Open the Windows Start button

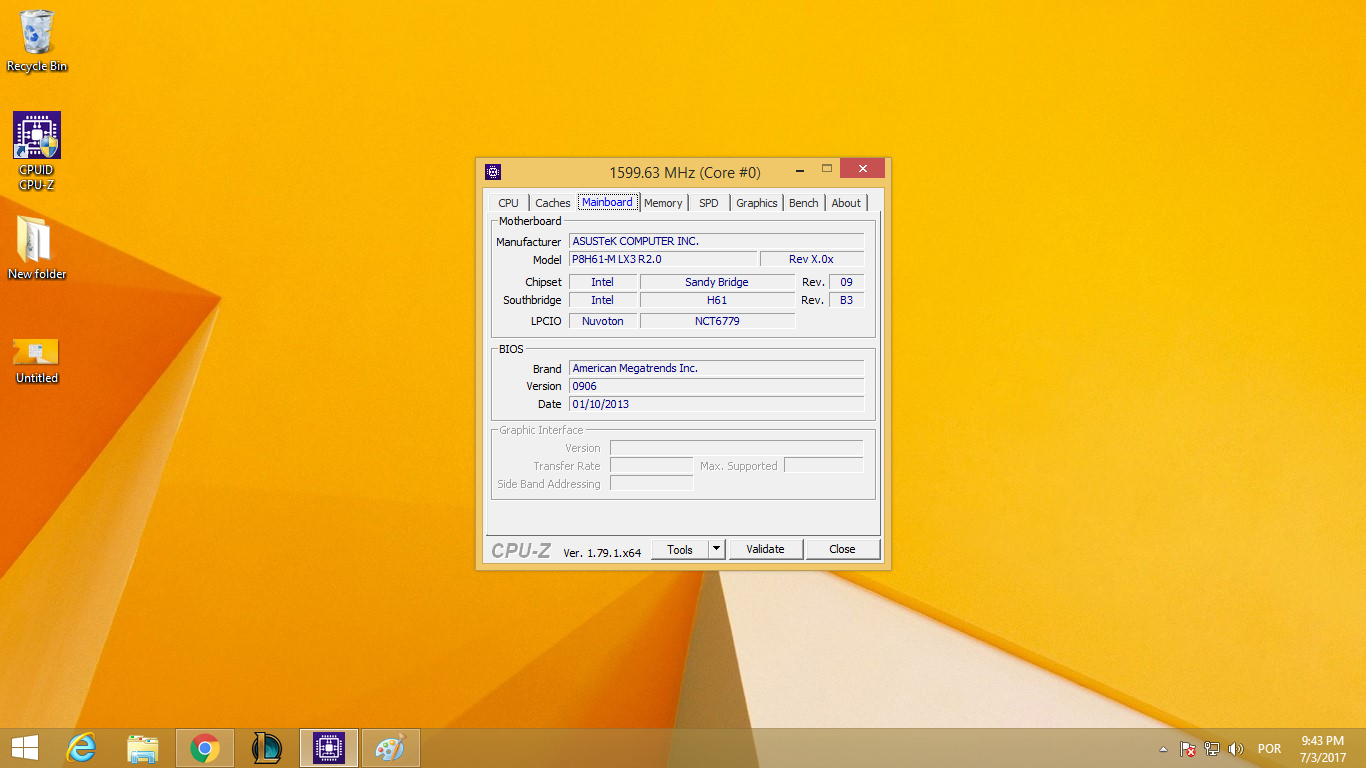pyautogui.click(x=24, y=748)
